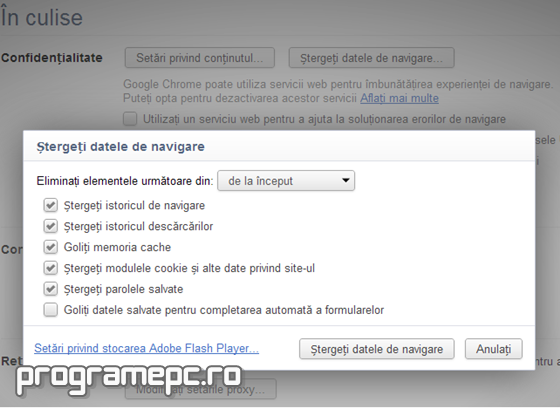The height and width of the screenshot is (408, 560).
Task: Click the 'Anulați' cancel button
Action: [494, 349]
